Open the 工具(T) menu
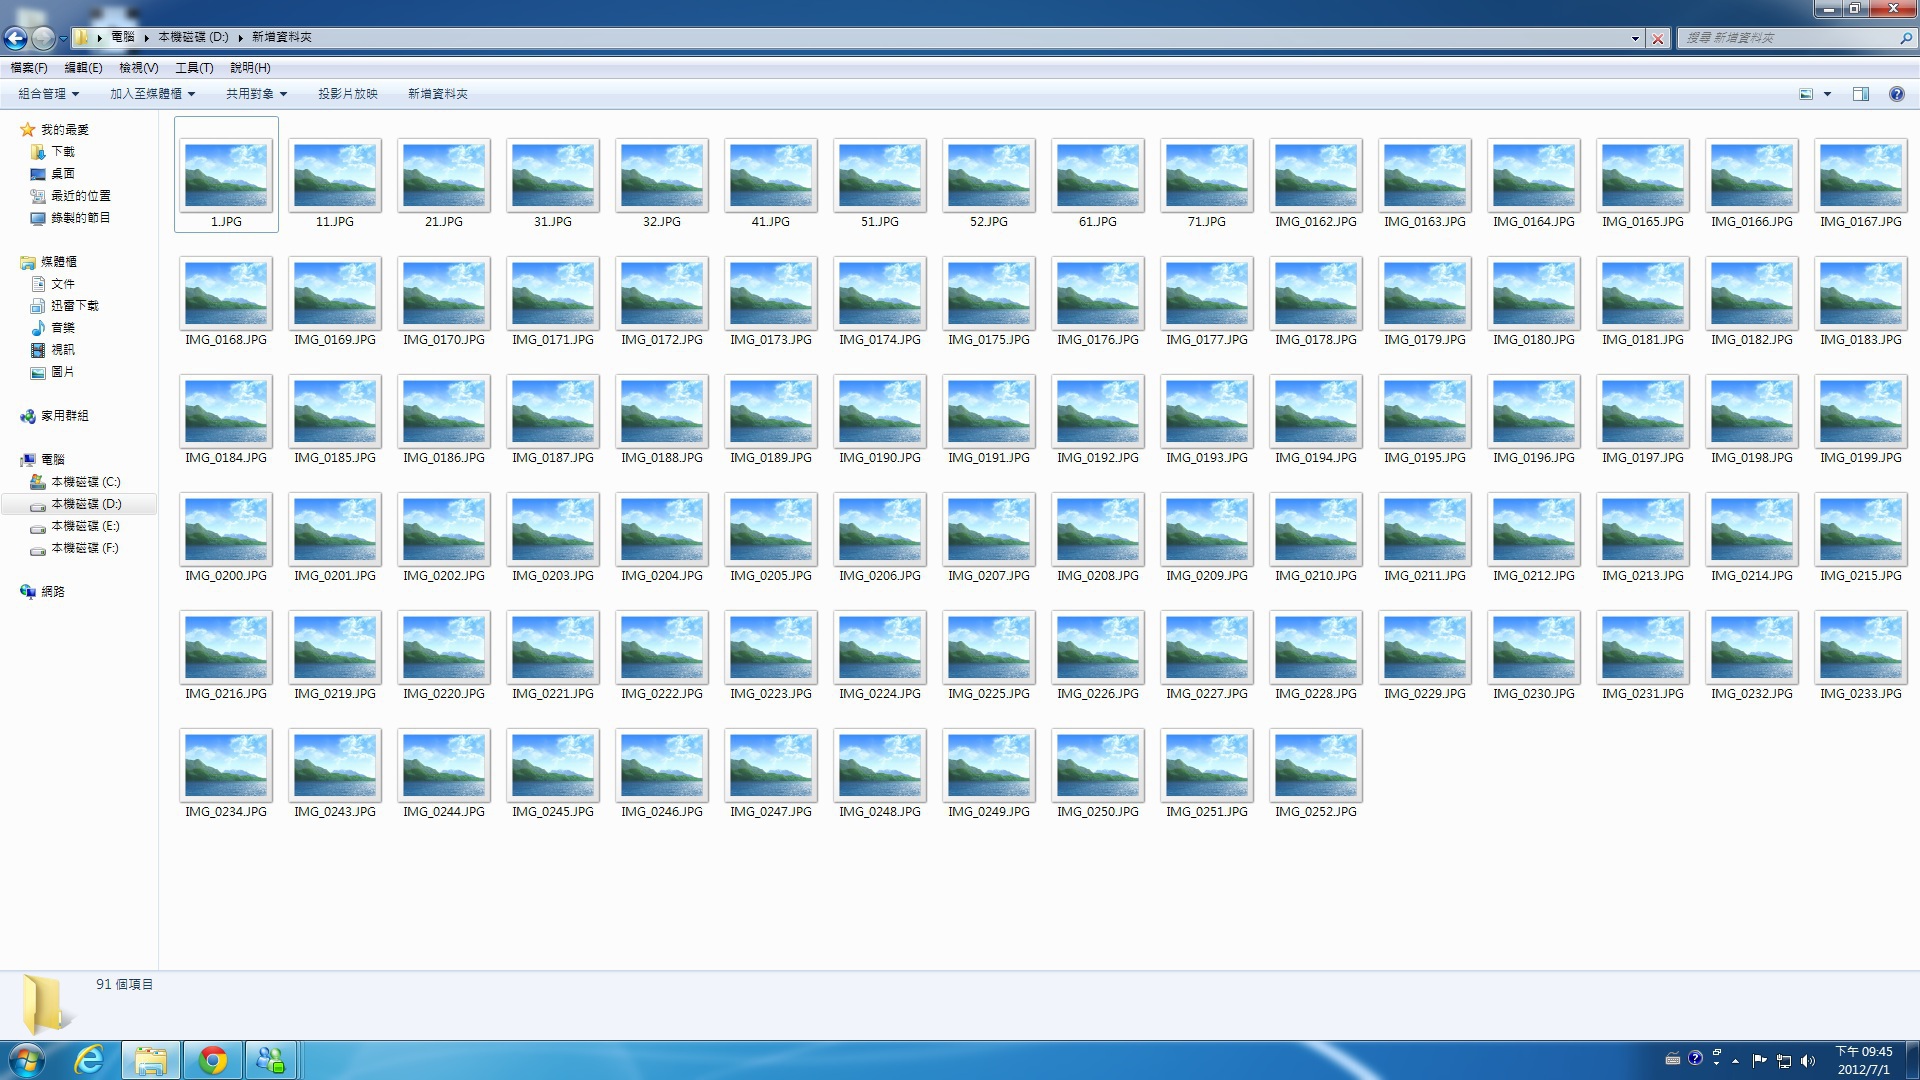The height and width of the screenshot is (1080, 1920). pyautogui.click(x=194, y=68)
